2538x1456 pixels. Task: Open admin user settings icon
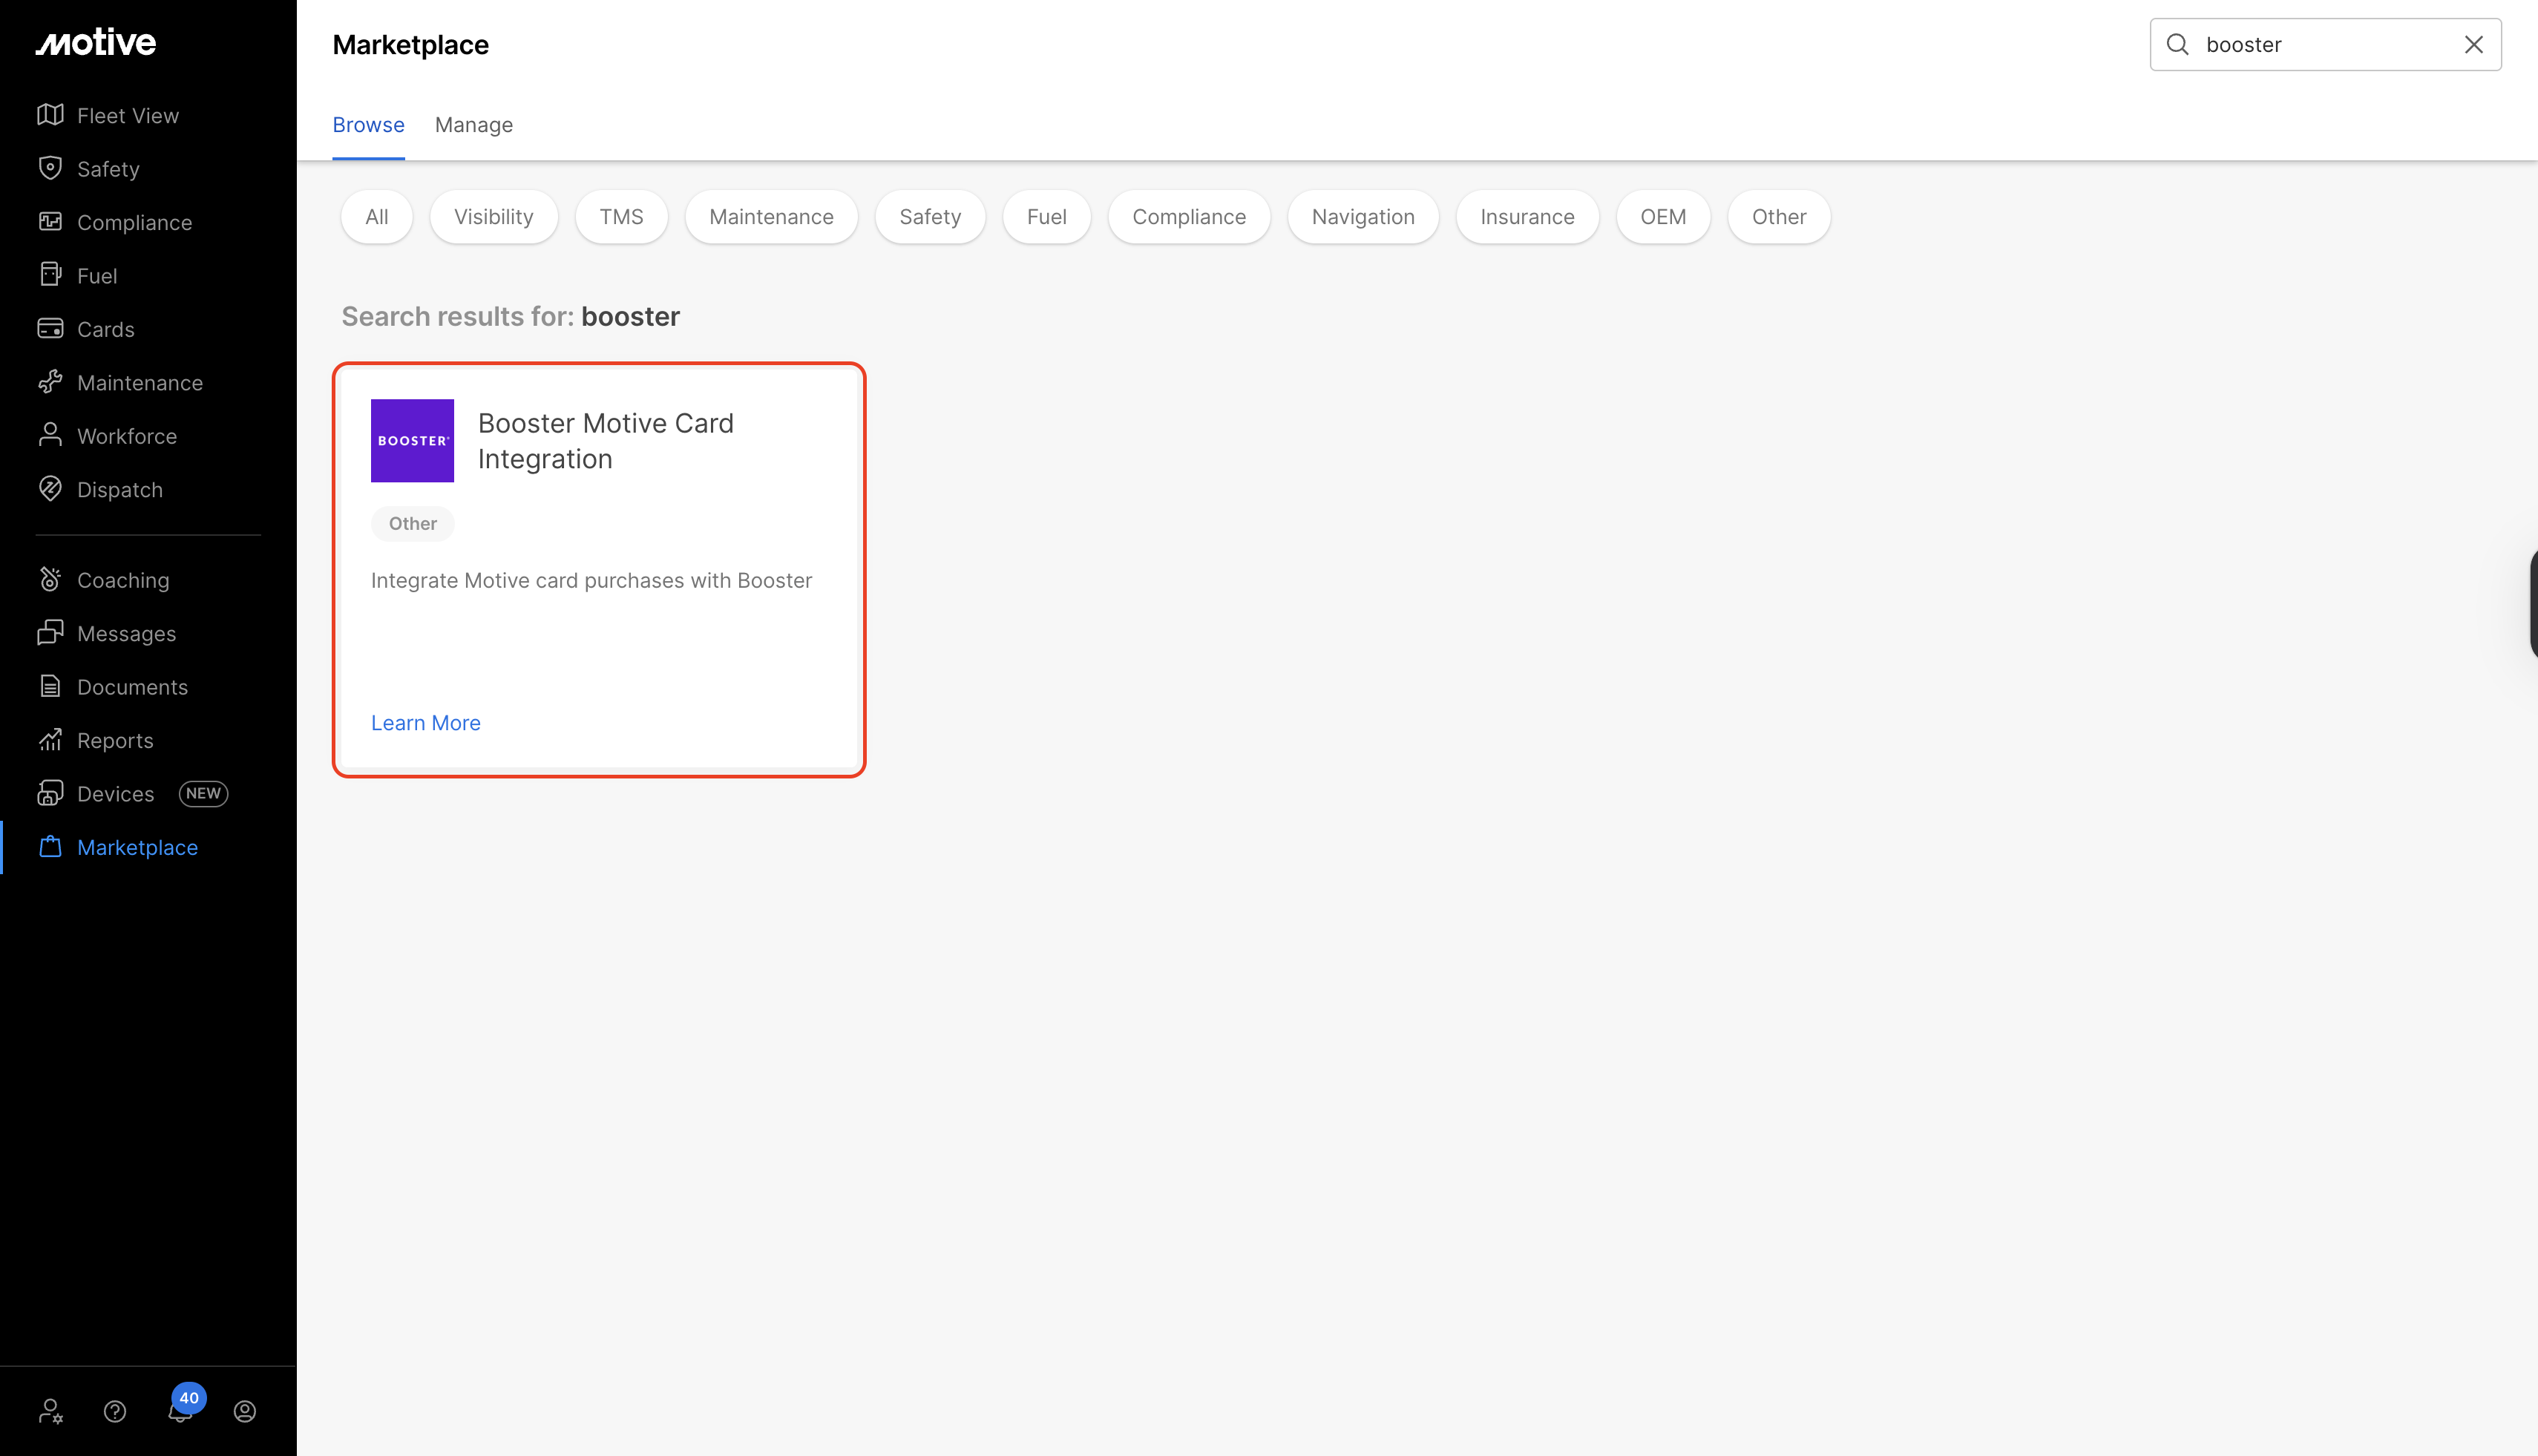tap(50, 1411)
